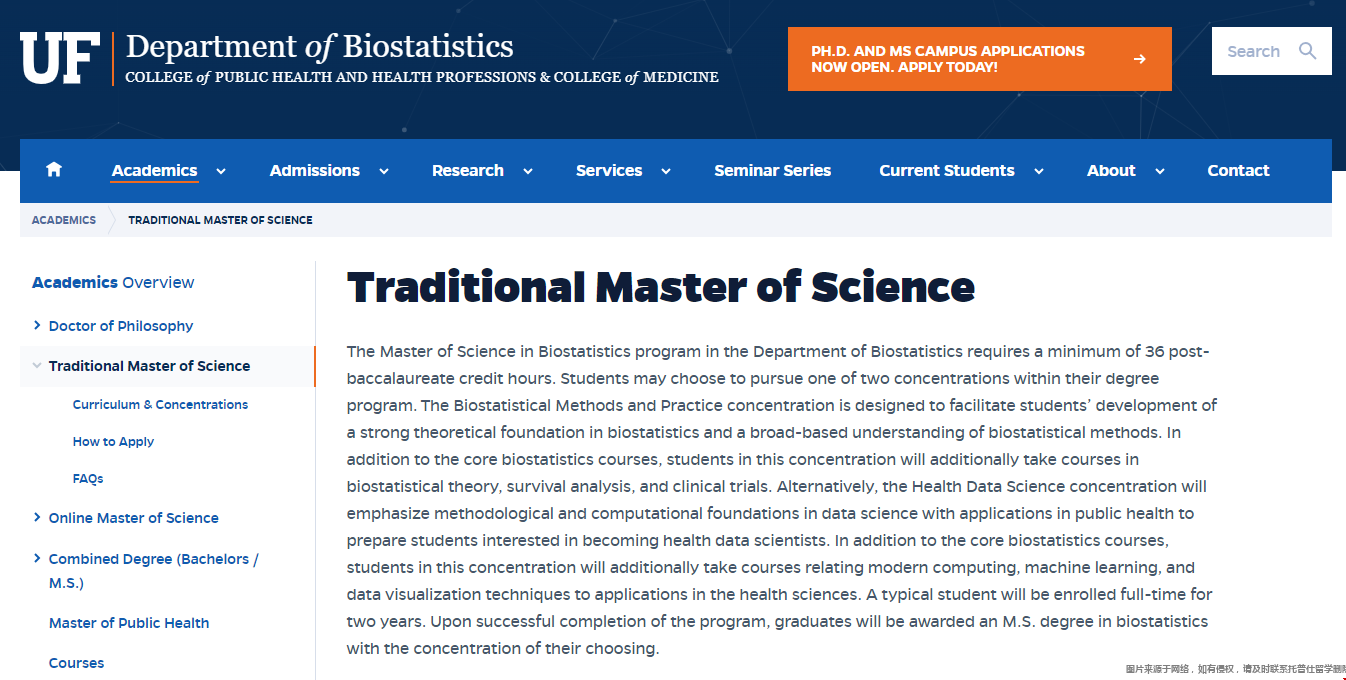Click the home icon in navigation bar
1346x680 pixels.
[54, 170]
